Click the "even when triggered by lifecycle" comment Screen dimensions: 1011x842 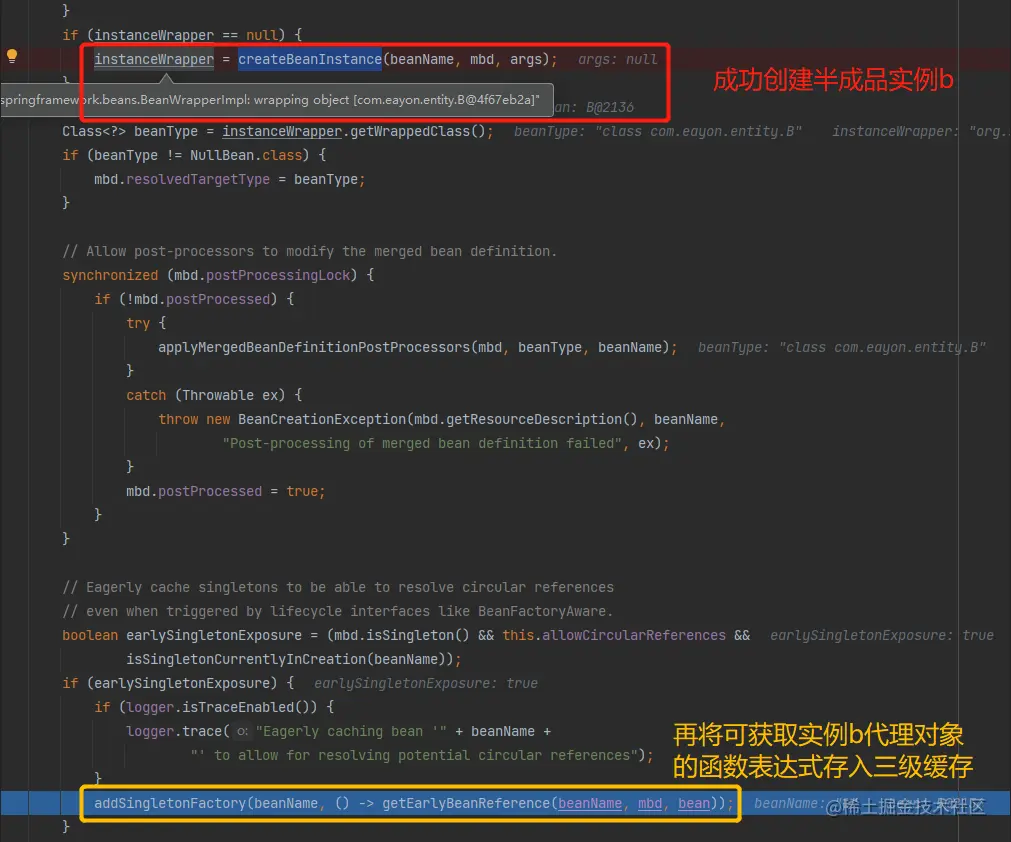[x=338, y=611]
